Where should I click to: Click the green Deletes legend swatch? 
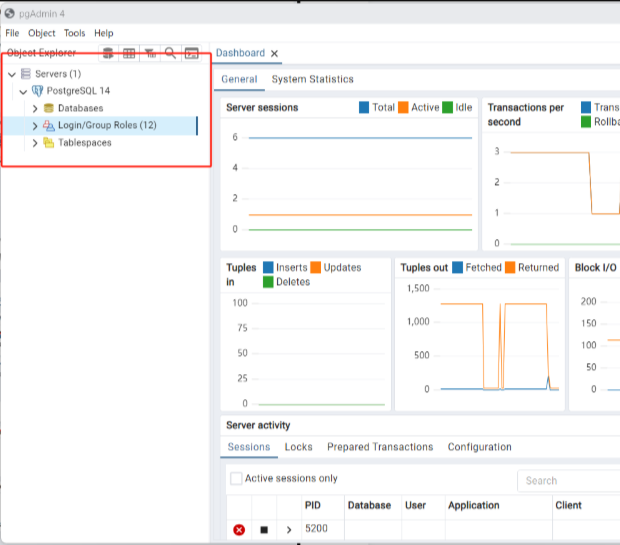click(268, 282)
